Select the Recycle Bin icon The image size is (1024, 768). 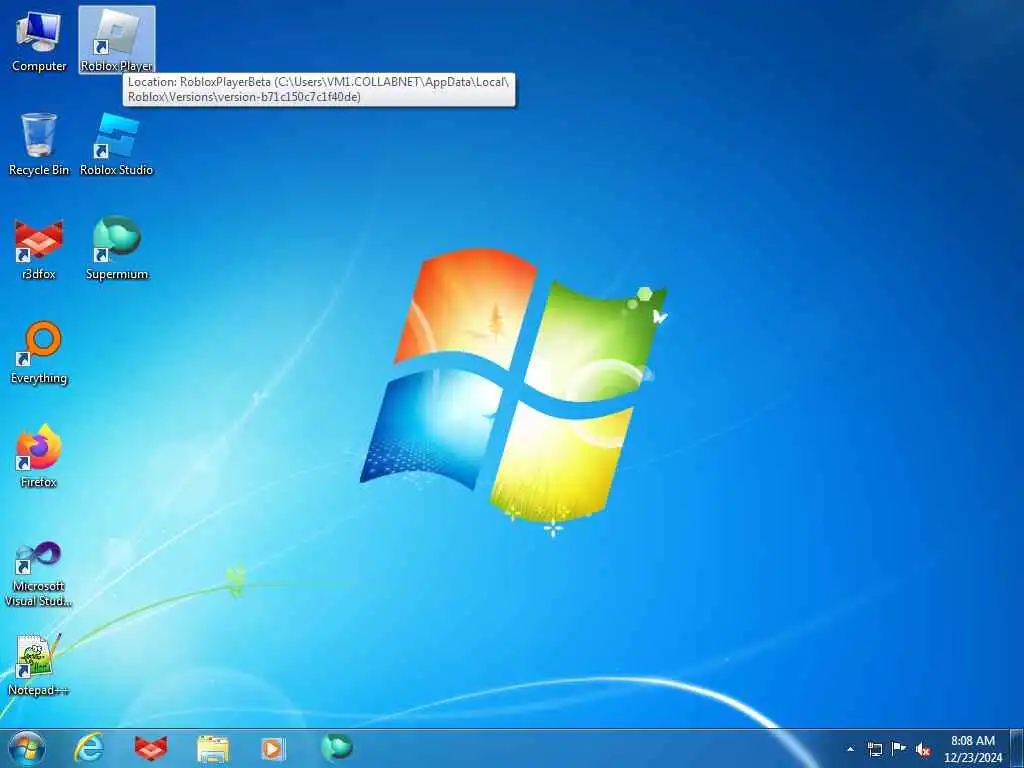click(x=39, y=144)
